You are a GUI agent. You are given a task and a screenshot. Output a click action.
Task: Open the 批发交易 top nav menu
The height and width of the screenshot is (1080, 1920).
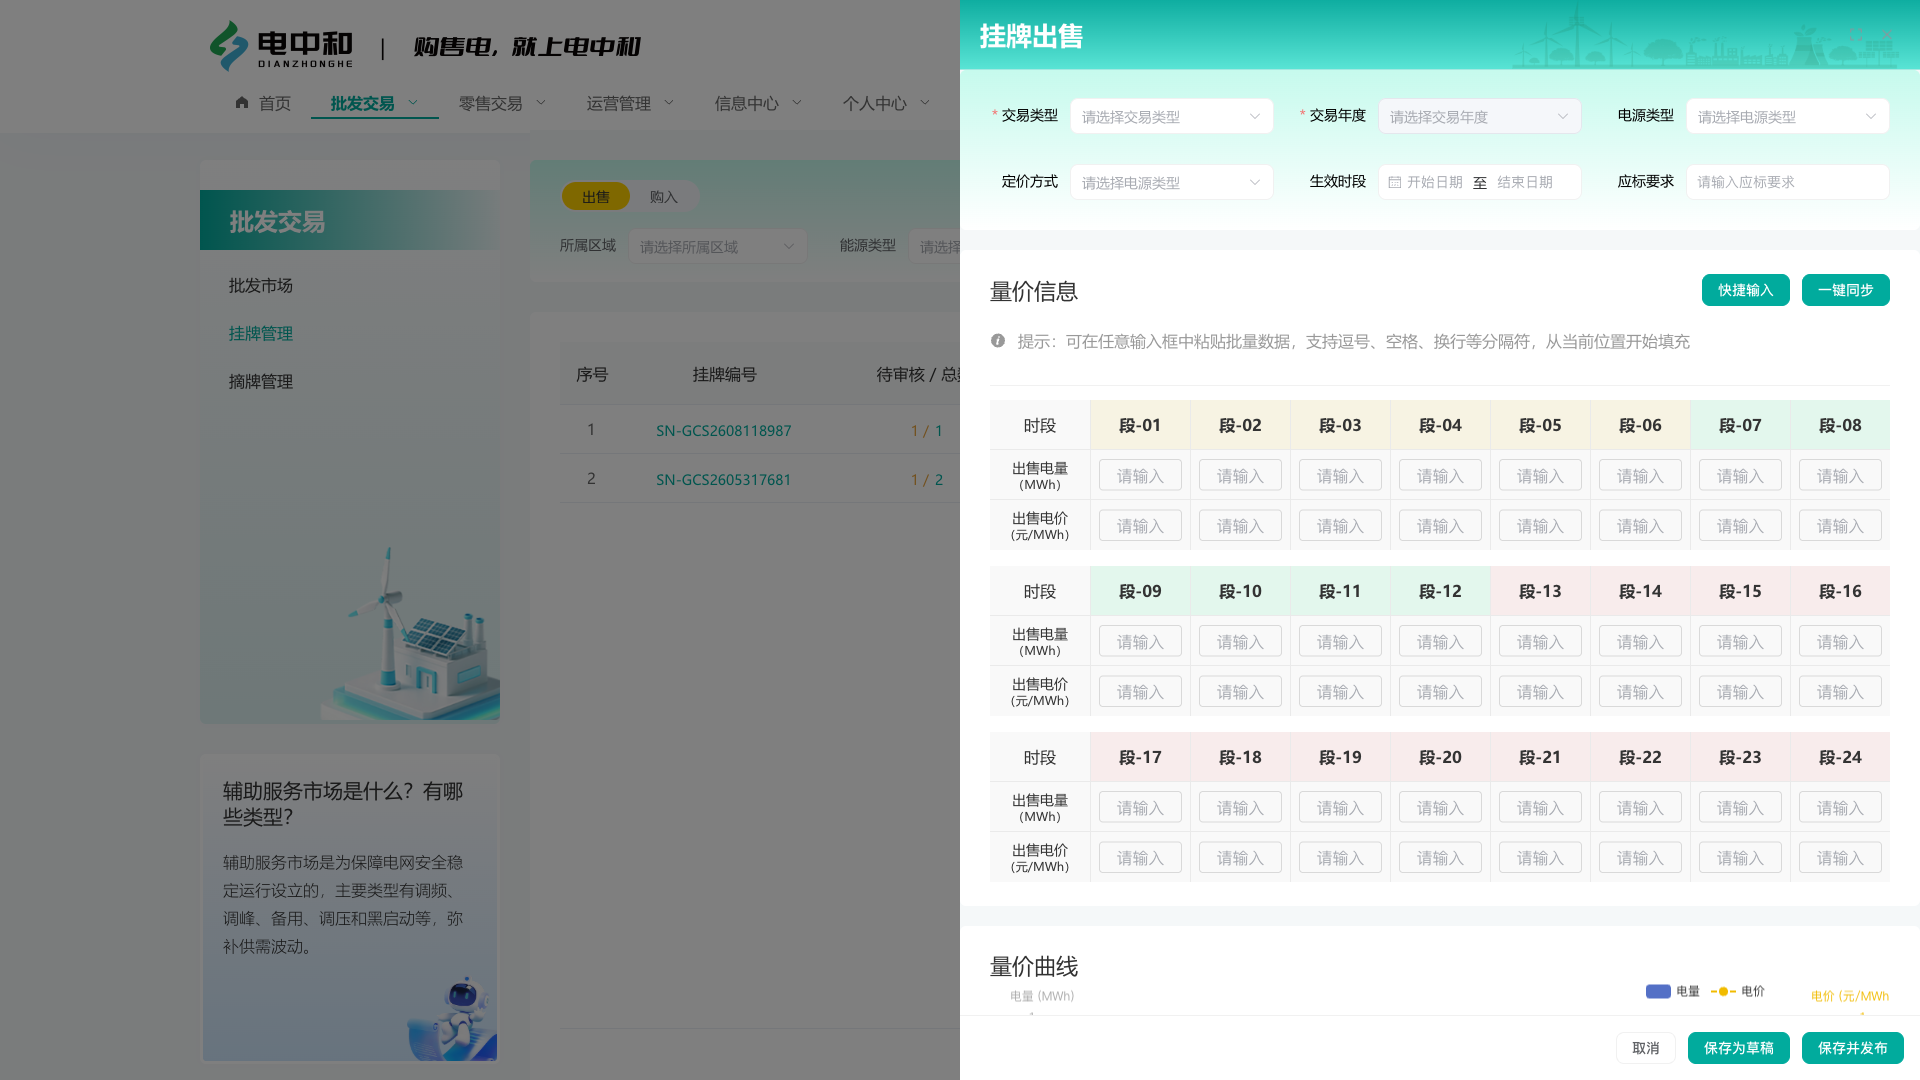[x=374, y=103]
